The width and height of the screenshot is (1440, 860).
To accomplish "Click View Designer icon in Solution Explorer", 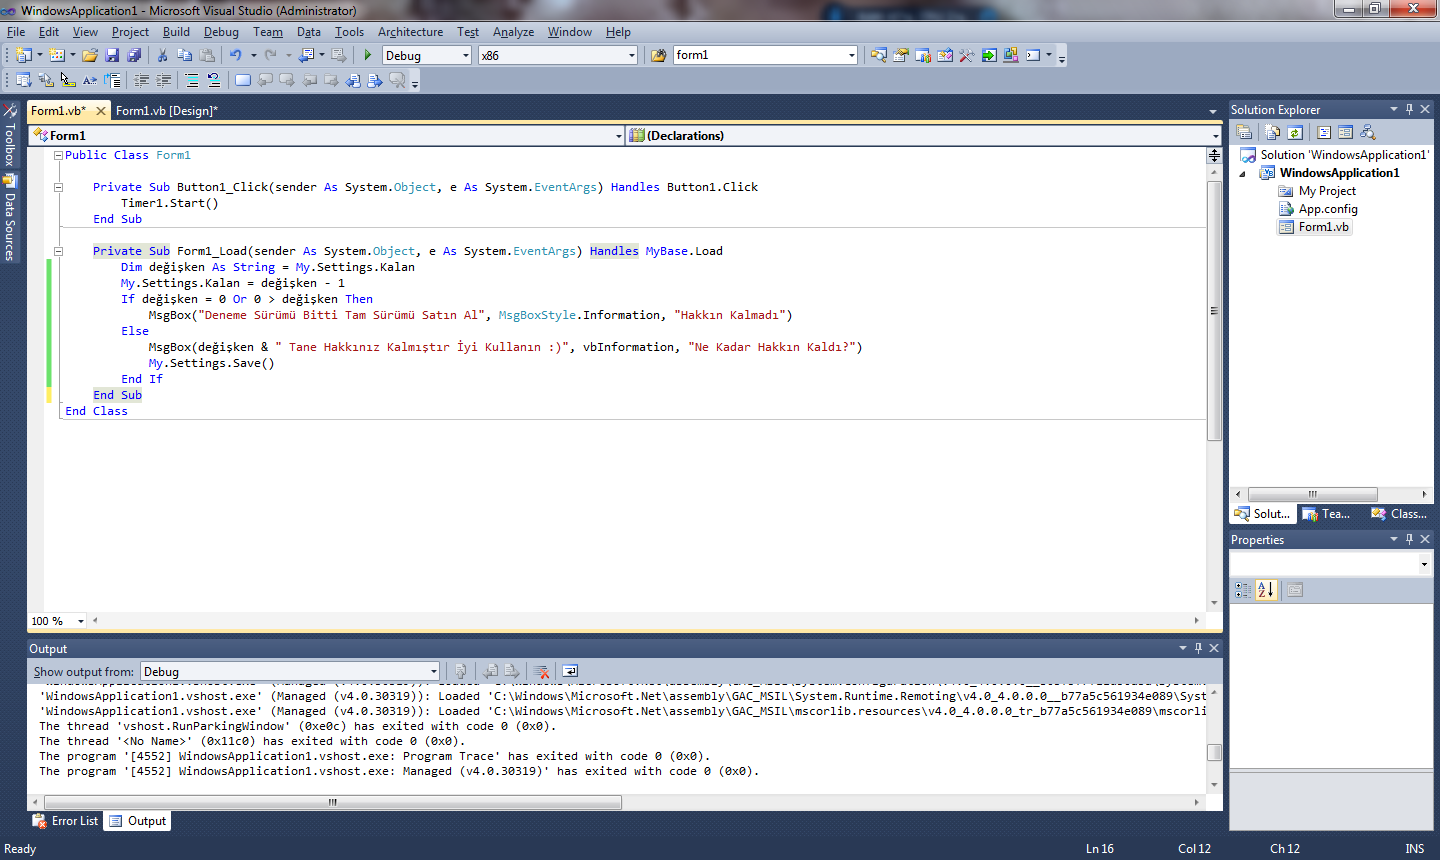I will pos(1346,132).
